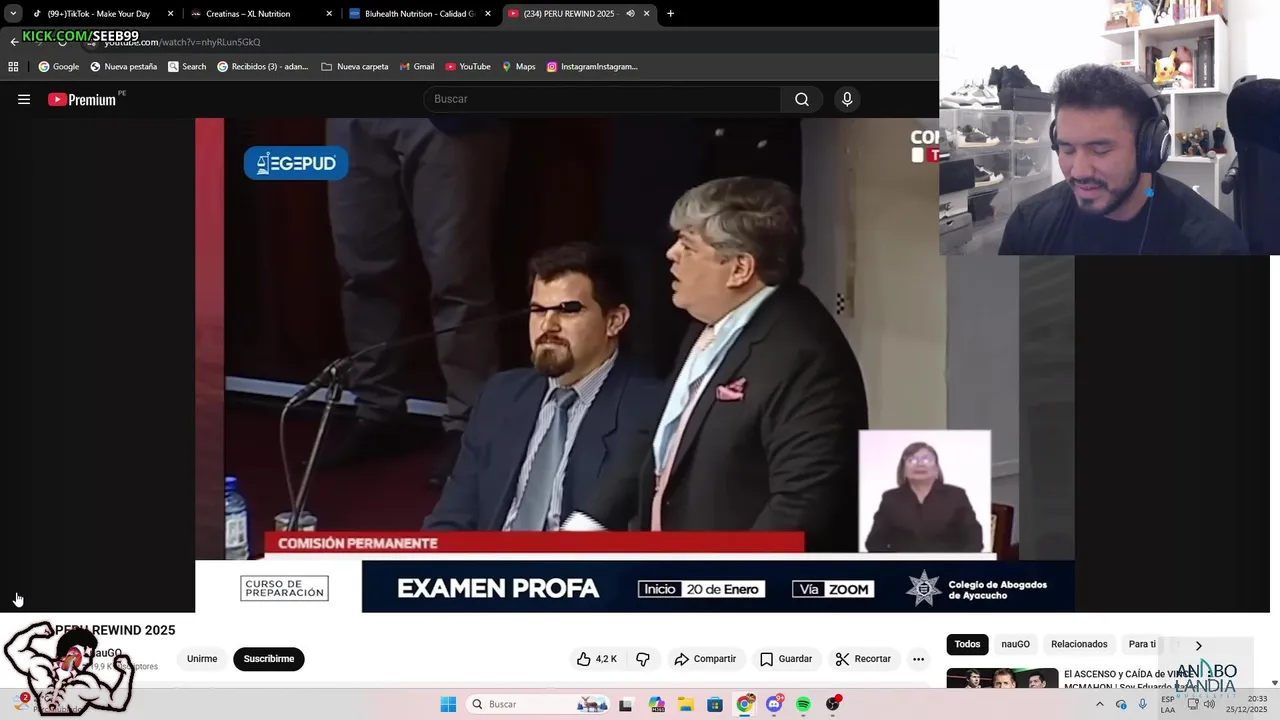This screenshot has height=720, width=1280.
Task: Open Spotify from taskbar
Action: coord(803,704)
